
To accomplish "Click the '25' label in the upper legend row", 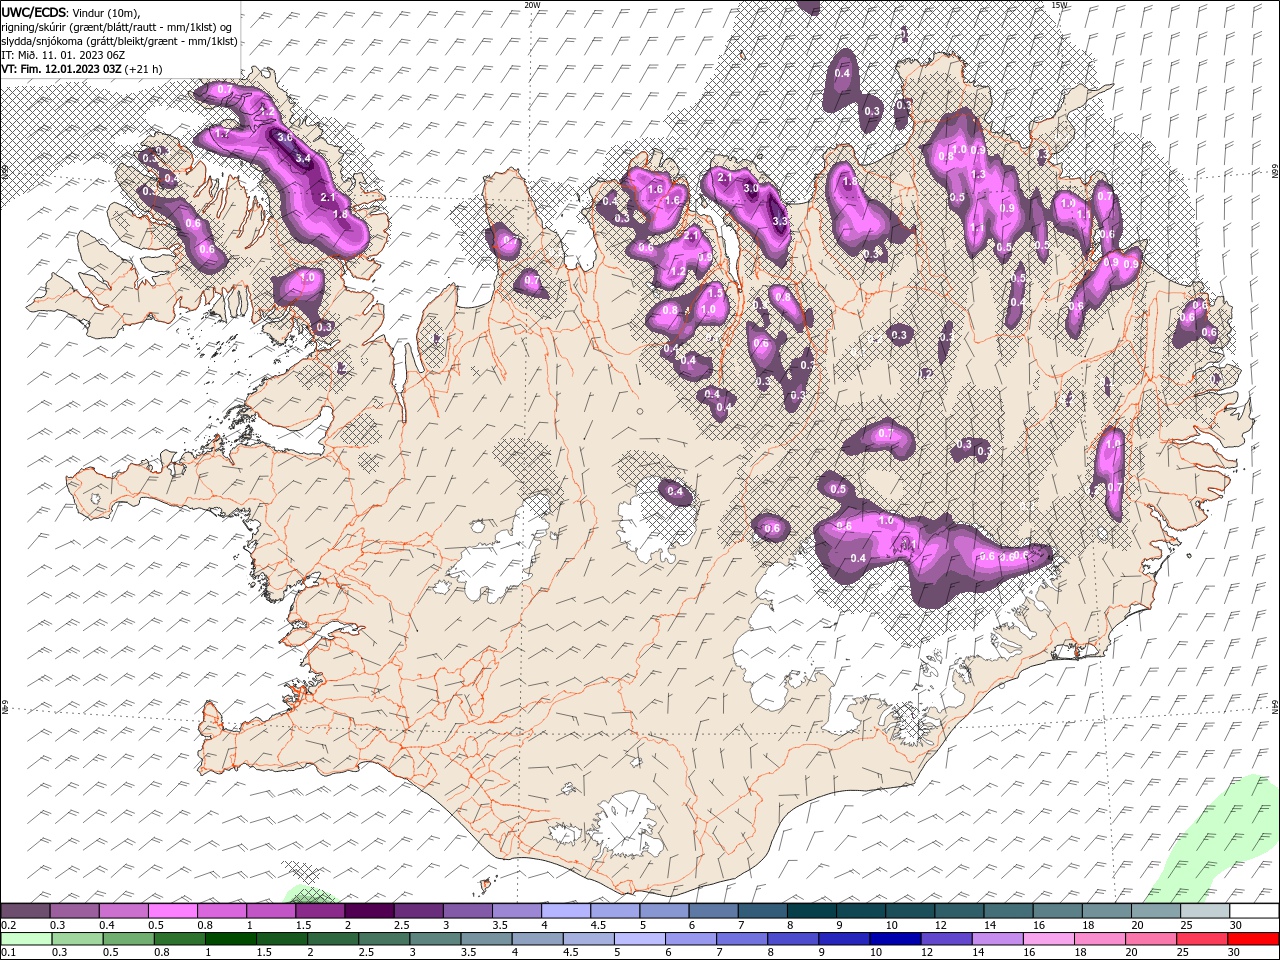I will pos(1186,925).
